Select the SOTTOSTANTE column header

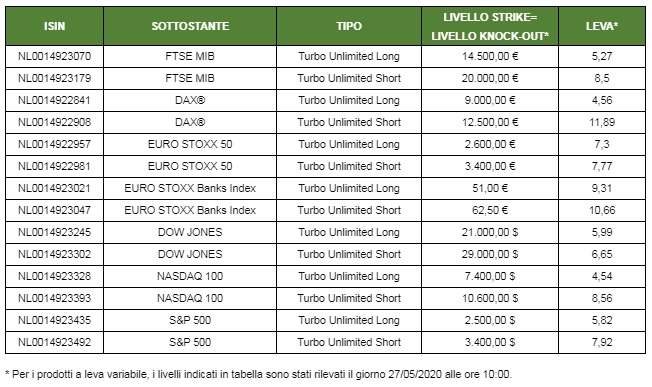[x=190, y=26]
